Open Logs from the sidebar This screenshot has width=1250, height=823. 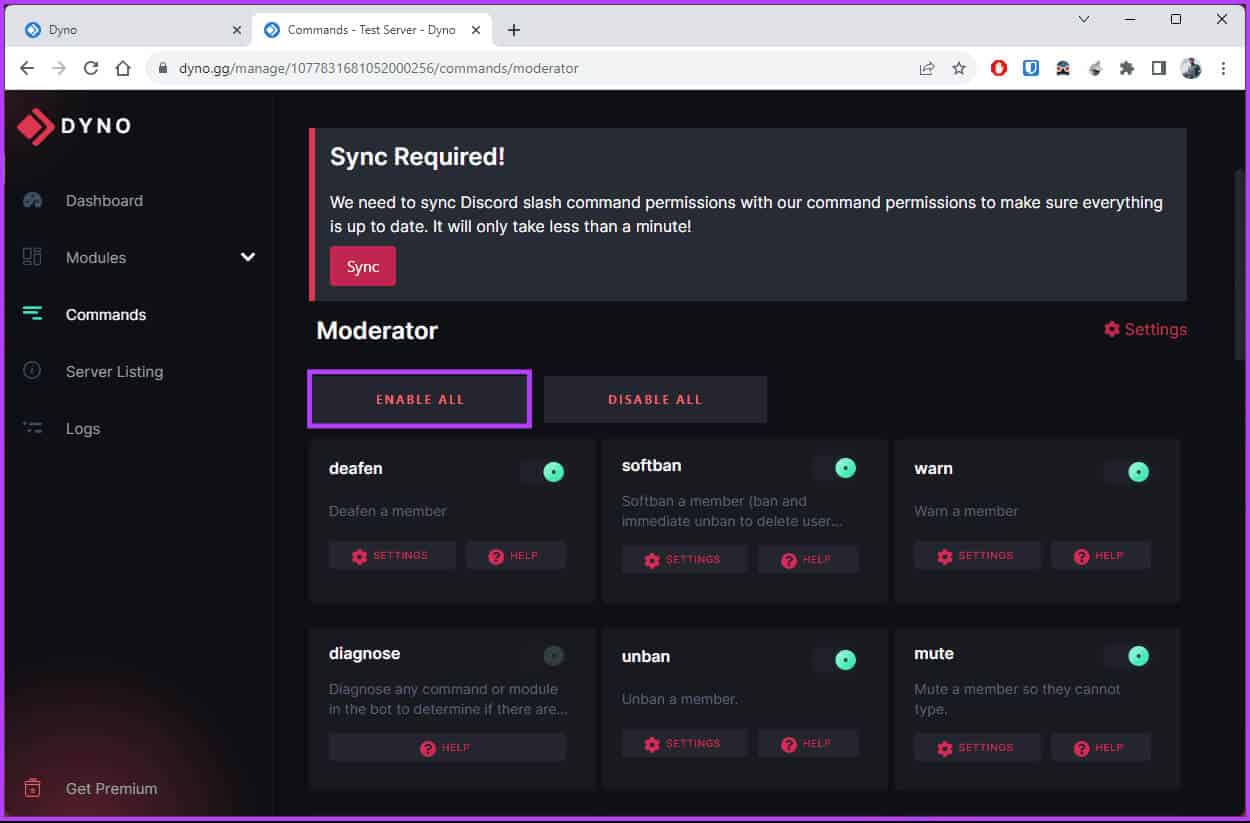83,428
